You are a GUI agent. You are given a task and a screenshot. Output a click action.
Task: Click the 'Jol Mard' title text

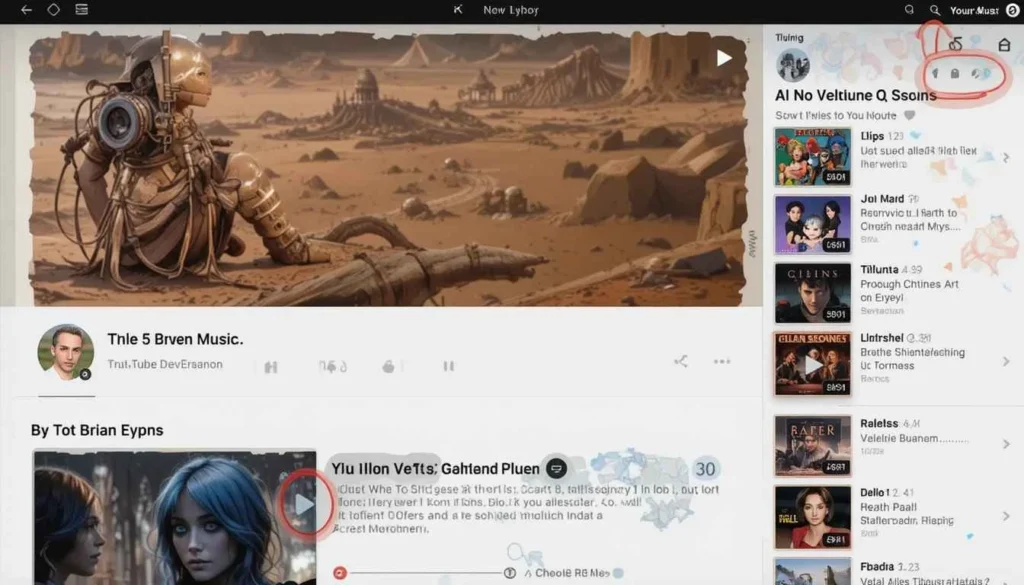click(882, 198)
